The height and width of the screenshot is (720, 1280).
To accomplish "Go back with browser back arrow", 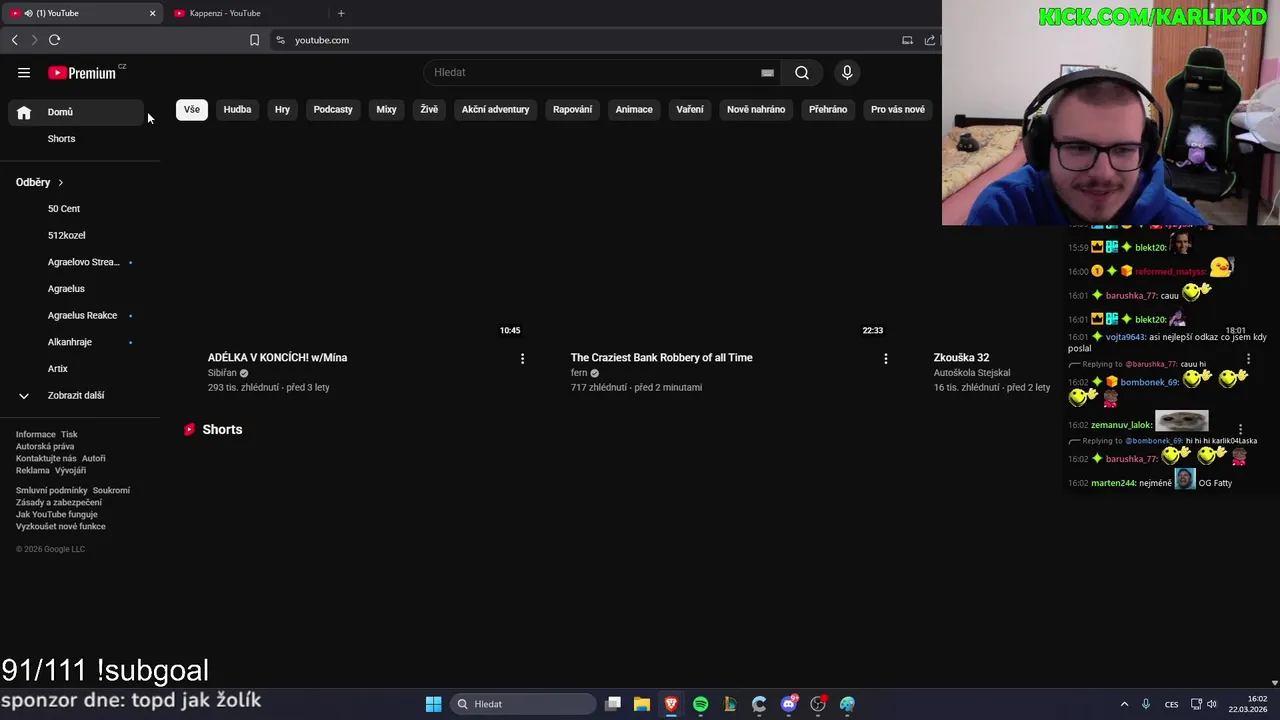I will click(15, 40).
